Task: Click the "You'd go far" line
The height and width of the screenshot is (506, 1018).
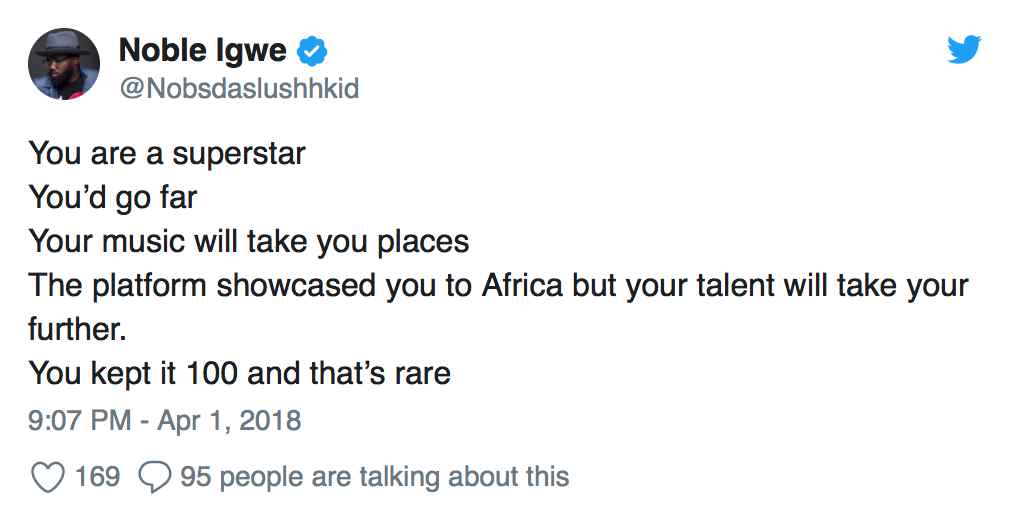Action: point(113,198)
